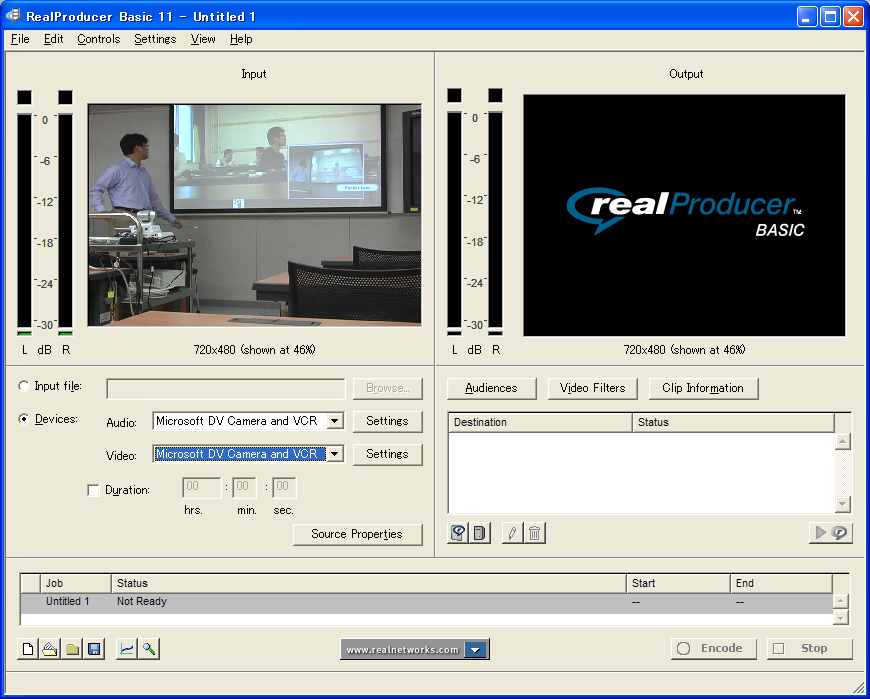Screen dimensions: 870x699
Task: Click the Duration minutes field
Action: [x=244, y=487]
